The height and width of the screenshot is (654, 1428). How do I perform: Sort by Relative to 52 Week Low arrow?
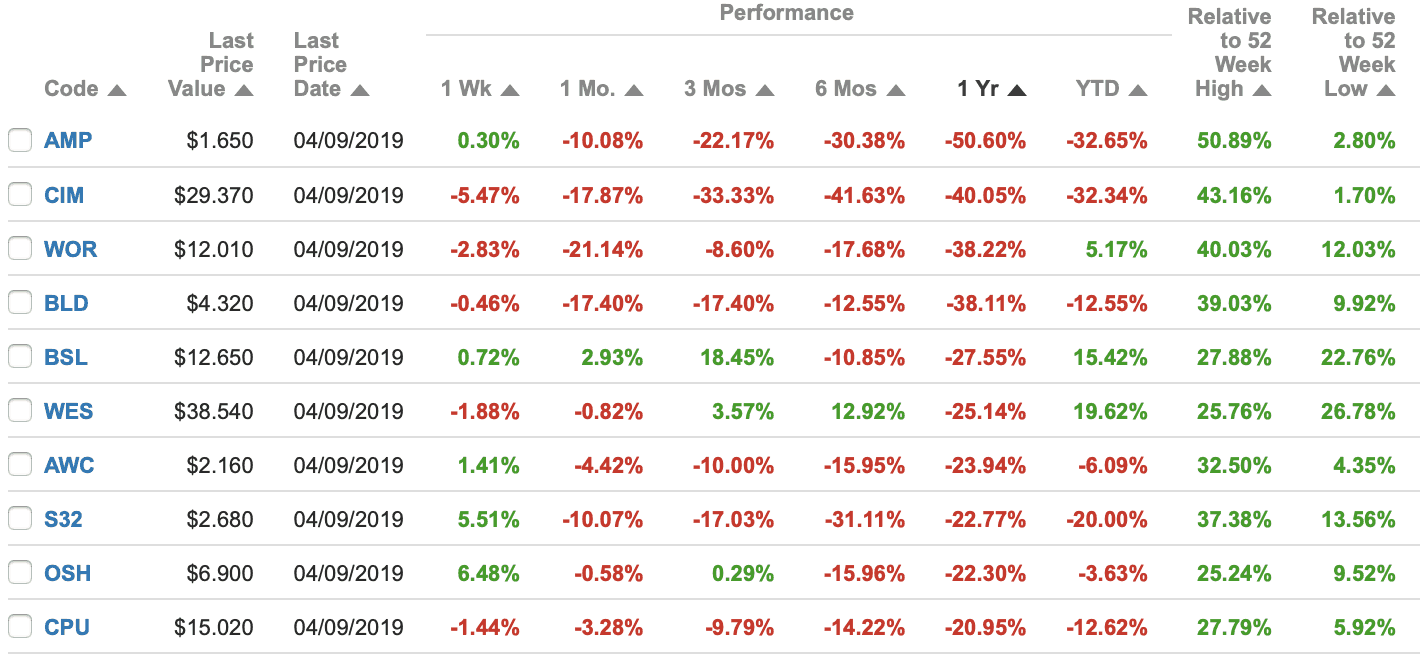(x=1385, y=90)
